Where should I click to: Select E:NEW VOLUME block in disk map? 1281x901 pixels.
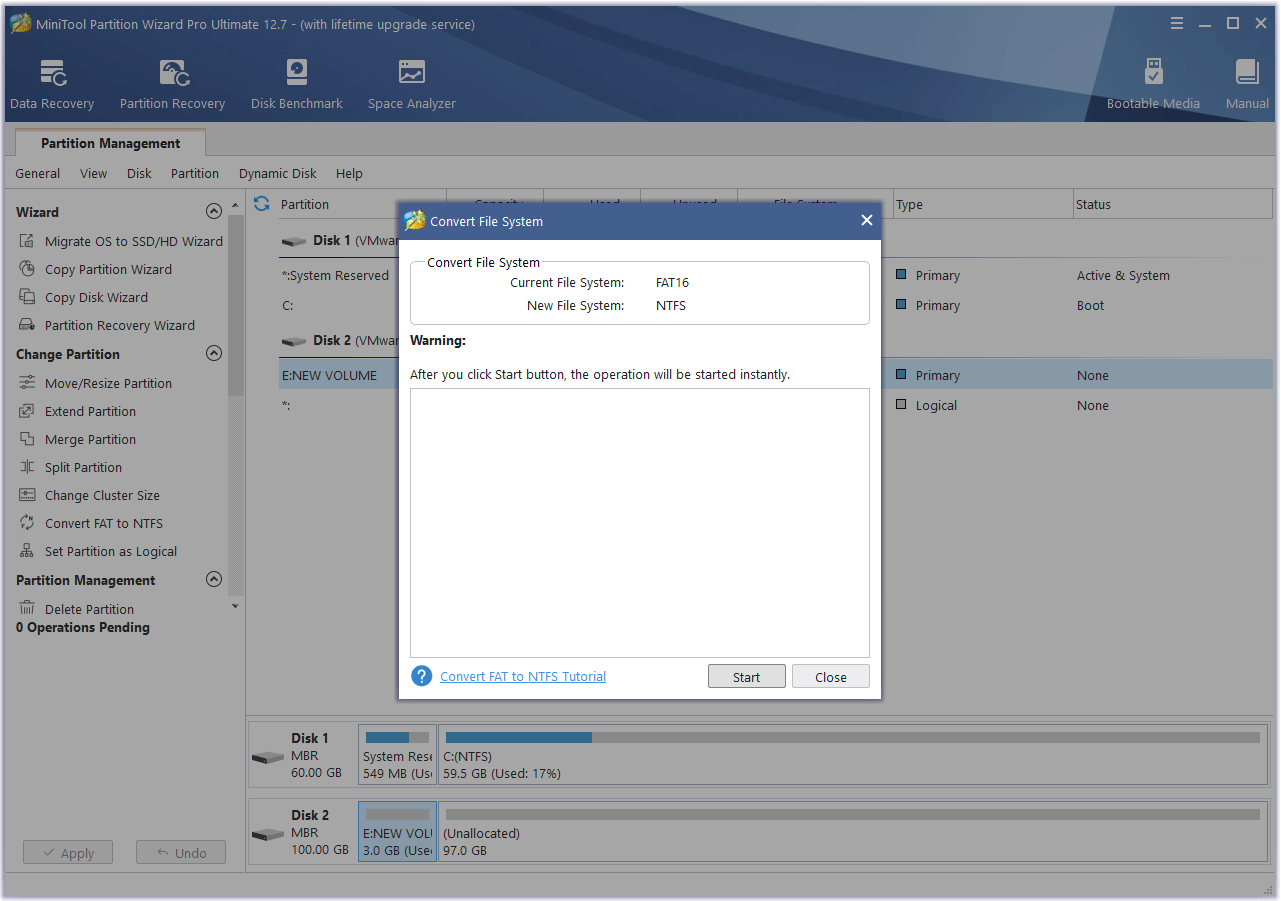pos(397,832)
